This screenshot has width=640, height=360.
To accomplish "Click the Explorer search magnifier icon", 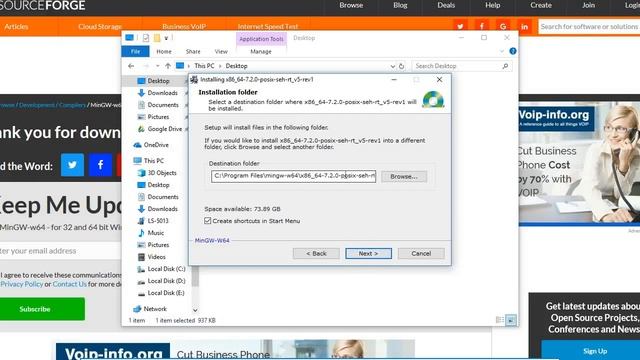I will pyautogui.click(x=505, y=66).
